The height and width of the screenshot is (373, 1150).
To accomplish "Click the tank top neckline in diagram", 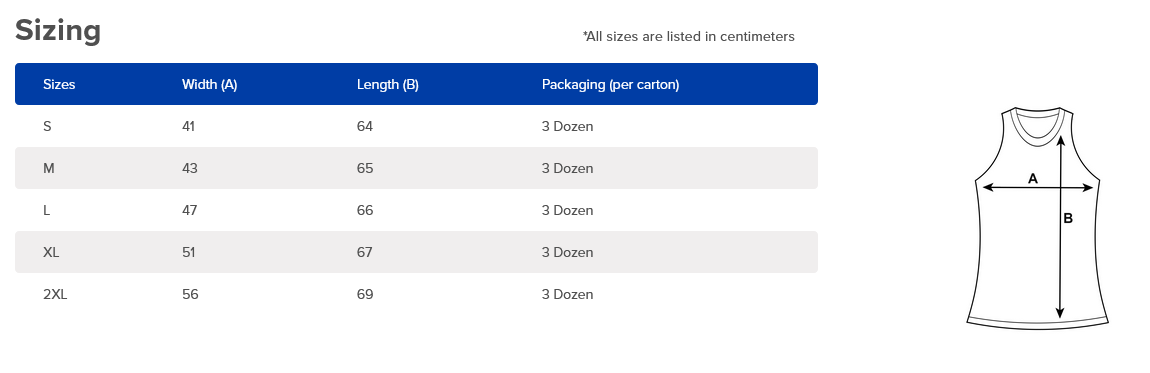I will pos(1038,123).
